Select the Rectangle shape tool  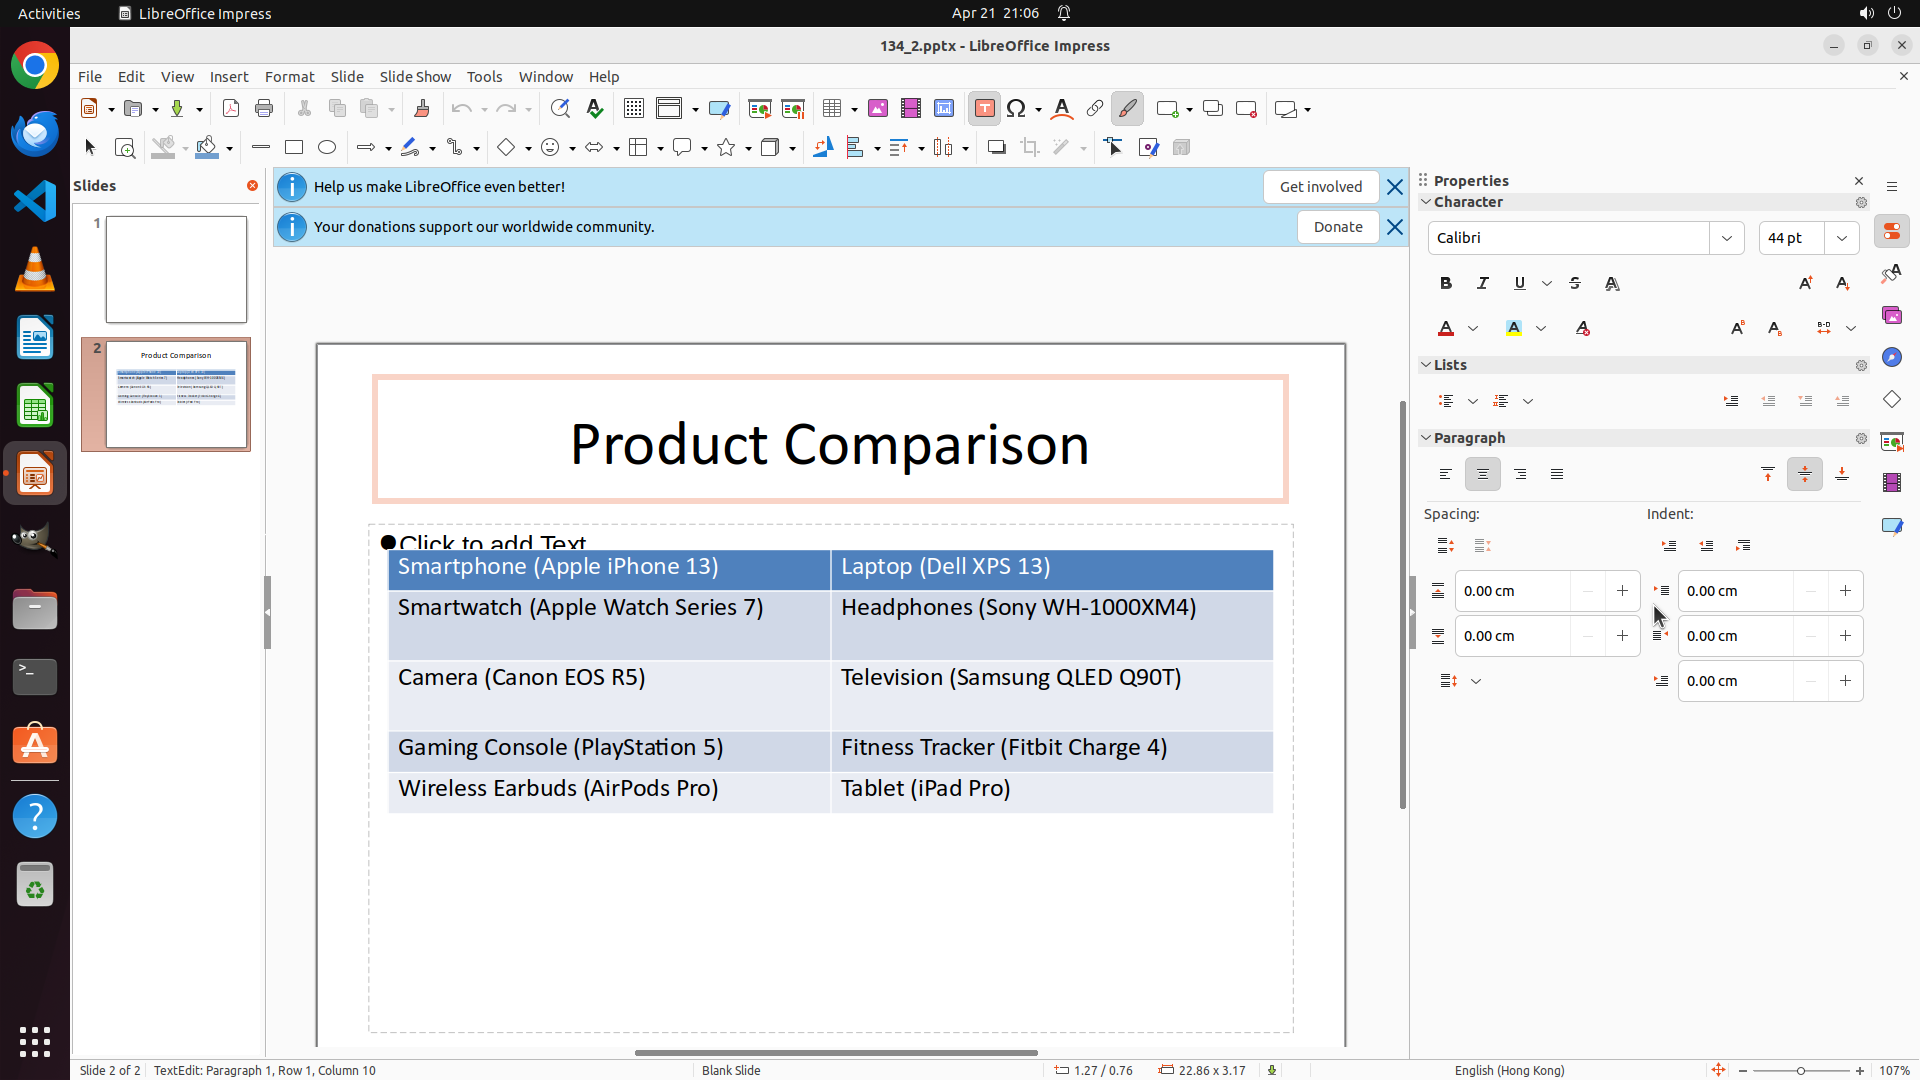tap(294, 148)
